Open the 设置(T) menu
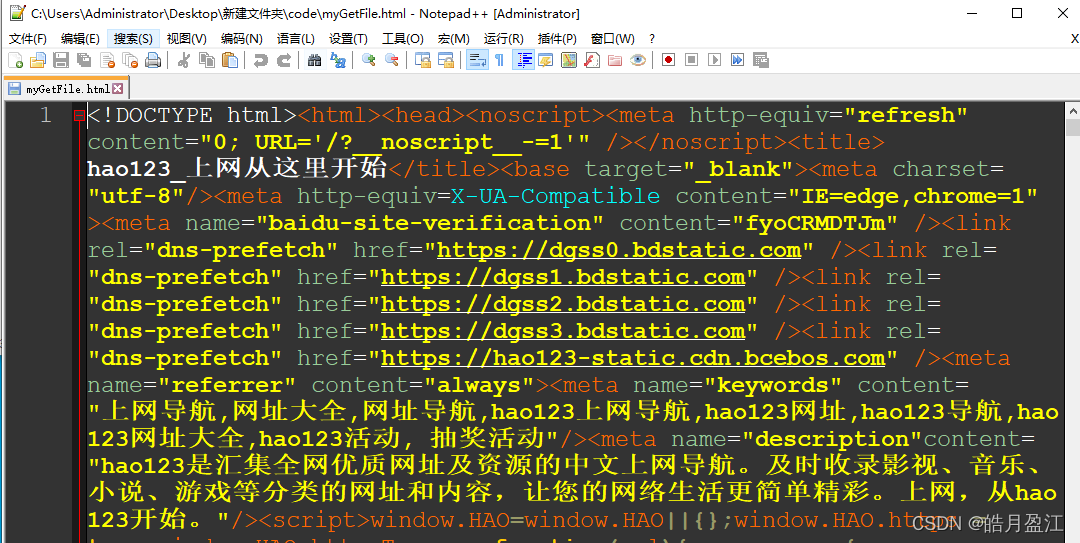The width and height of the screenshot is (1080, 543). click(x=348, y=39)
